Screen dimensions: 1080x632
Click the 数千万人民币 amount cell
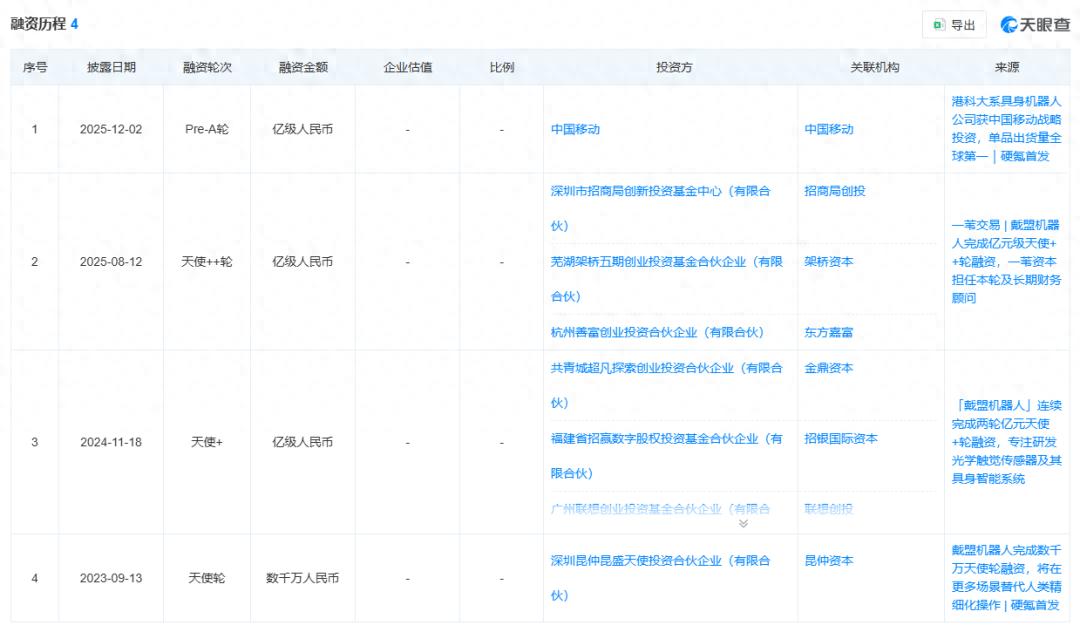(302, 578)
